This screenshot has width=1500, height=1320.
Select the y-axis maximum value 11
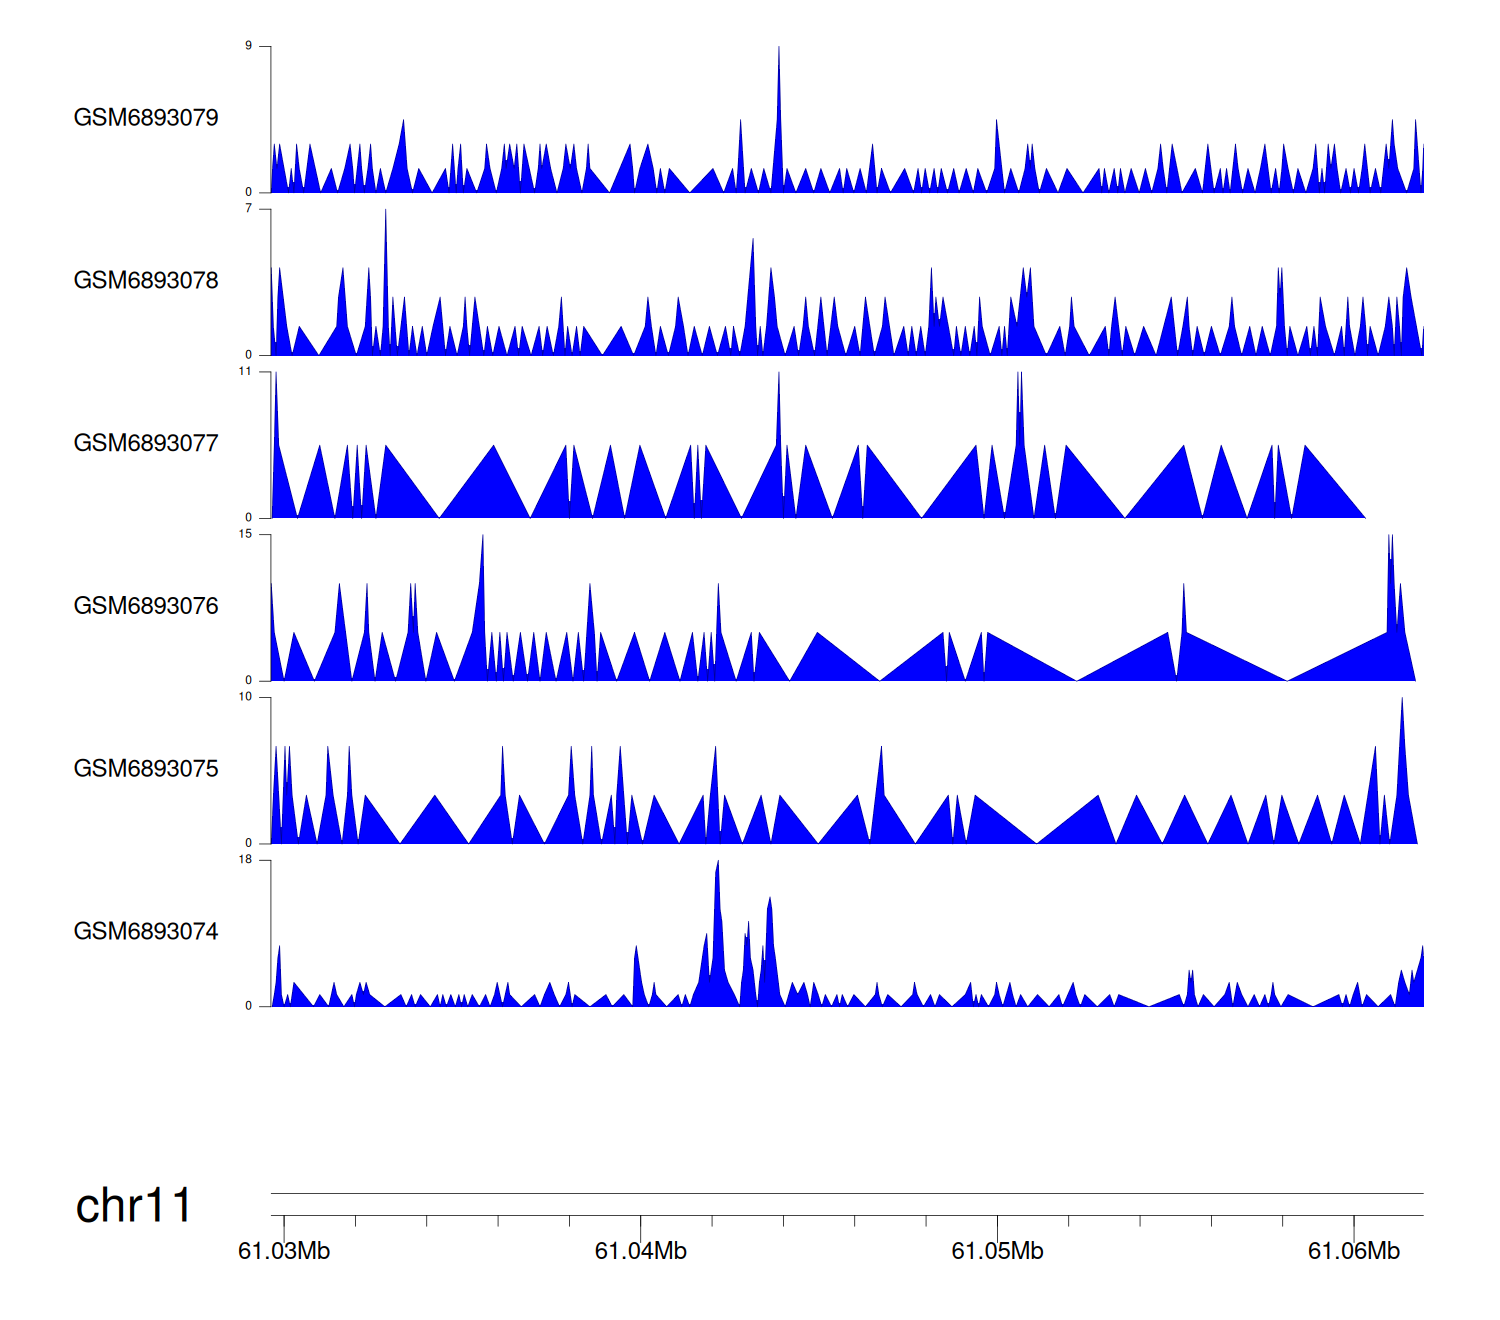(x=246, y=371)
